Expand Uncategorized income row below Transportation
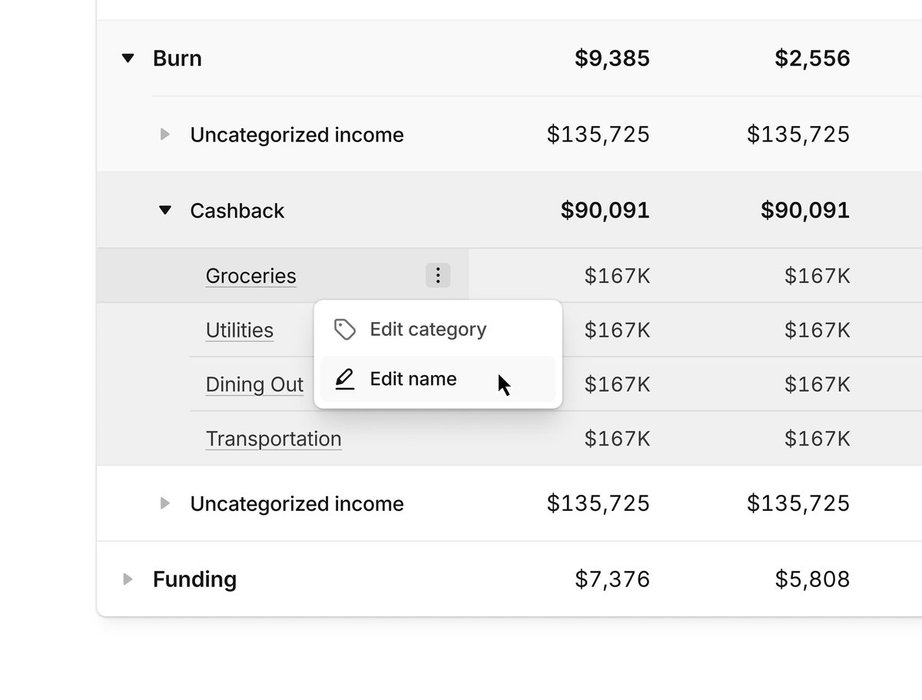The image size is (922, 700). [x=165, y=503]
